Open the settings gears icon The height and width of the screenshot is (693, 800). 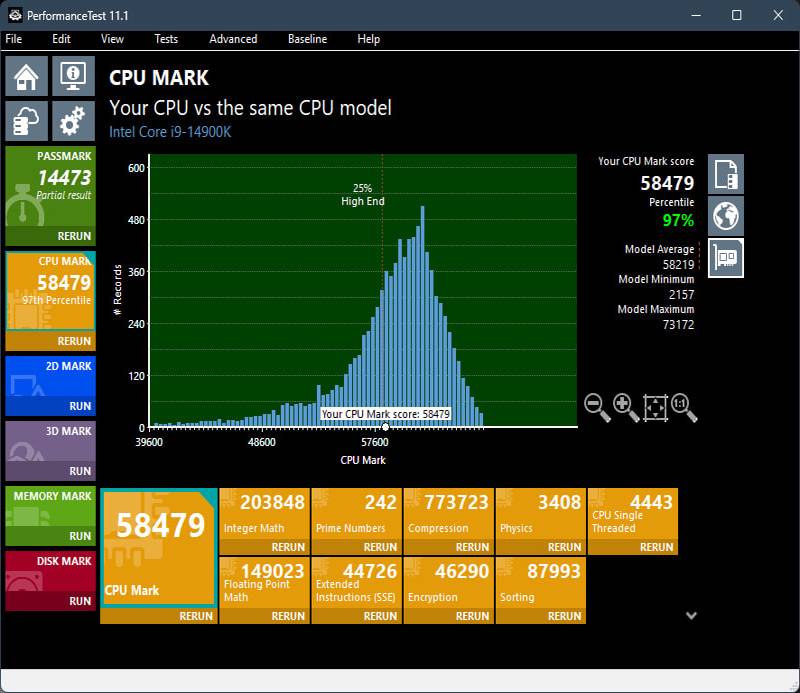pos(72,121)
